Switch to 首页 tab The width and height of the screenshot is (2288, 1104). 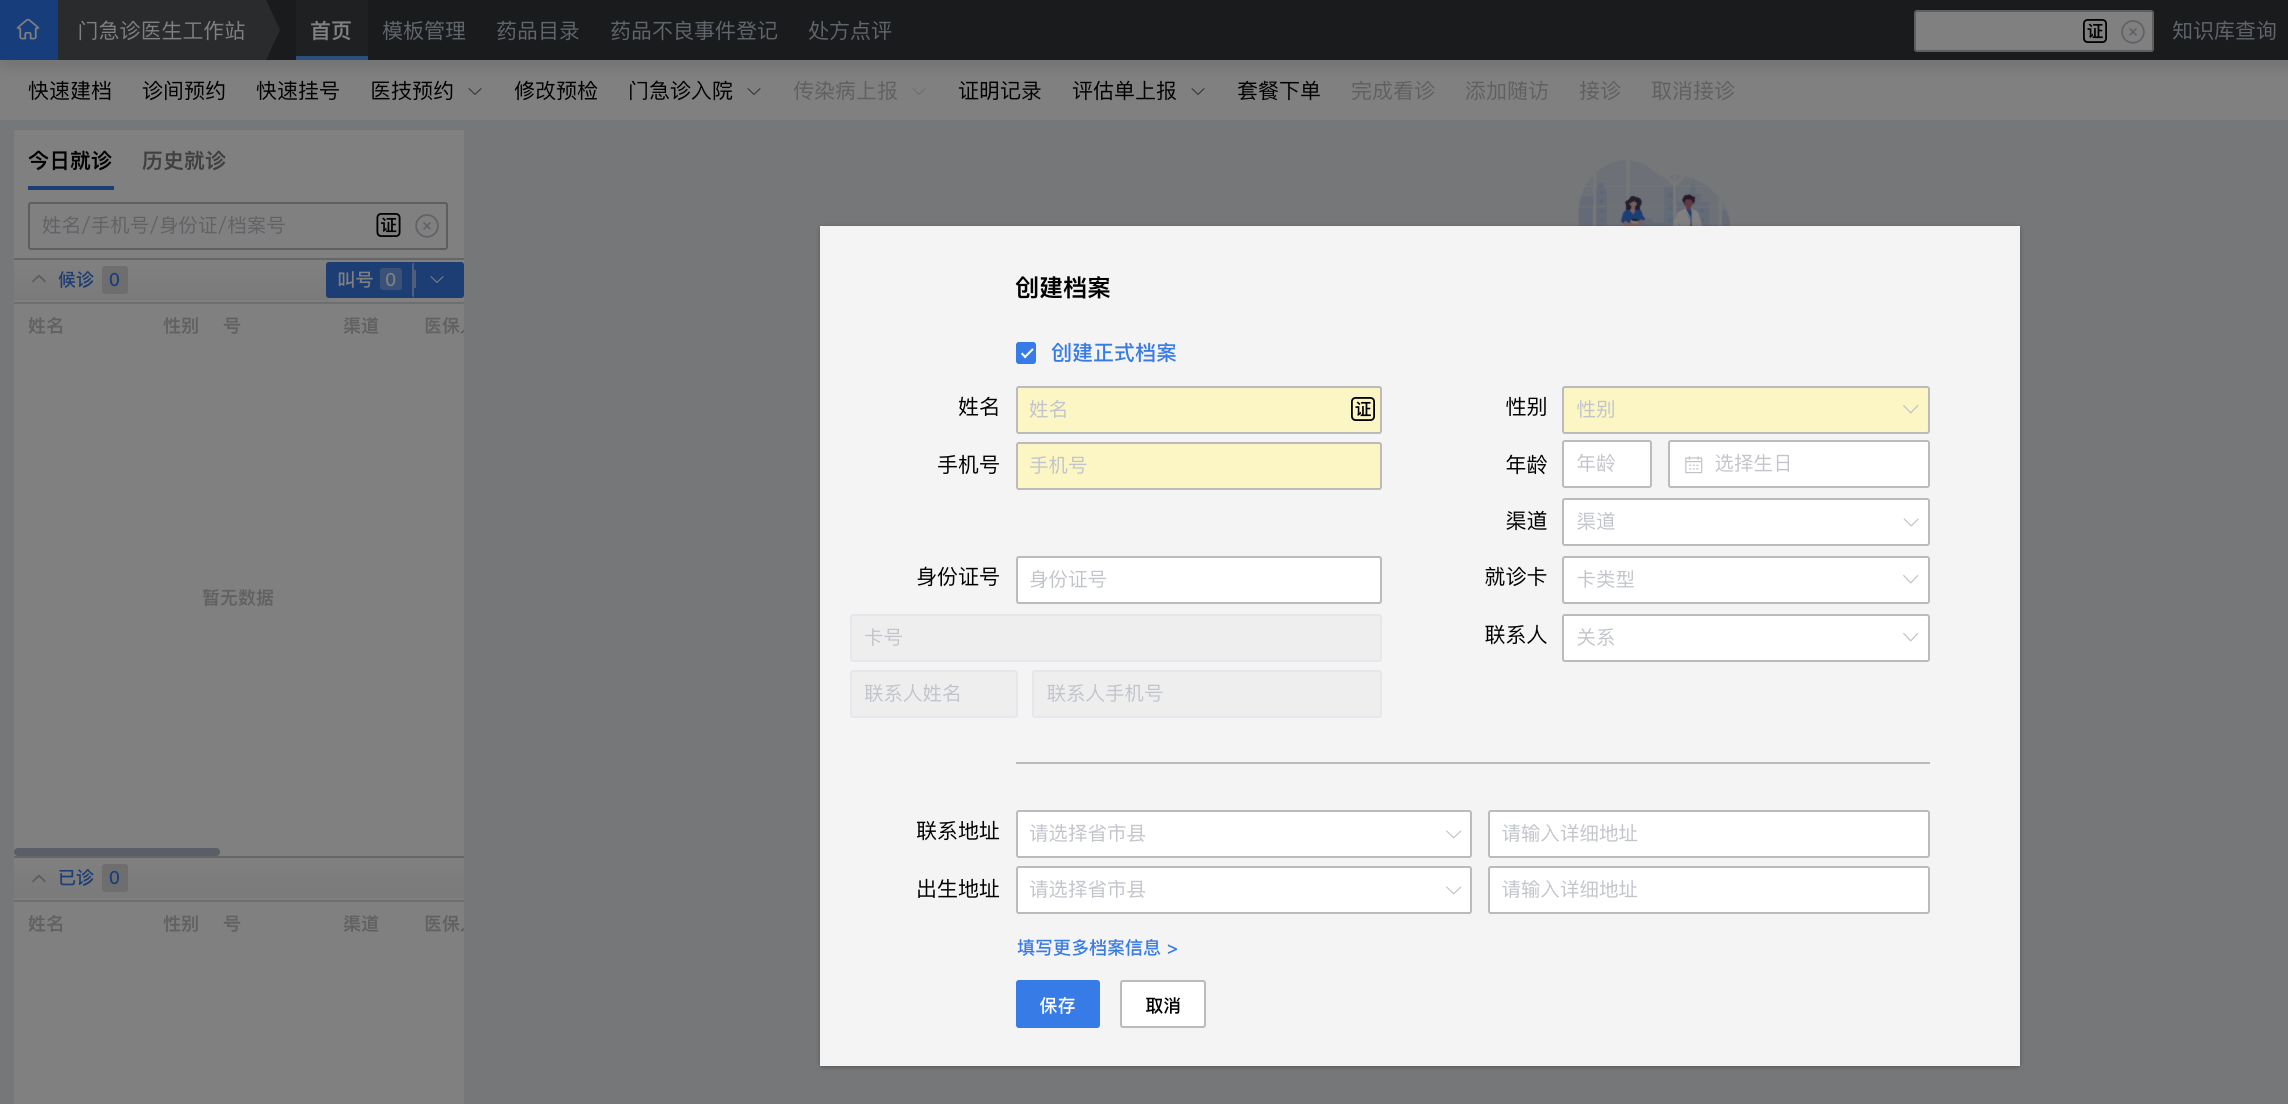point(331,31)
